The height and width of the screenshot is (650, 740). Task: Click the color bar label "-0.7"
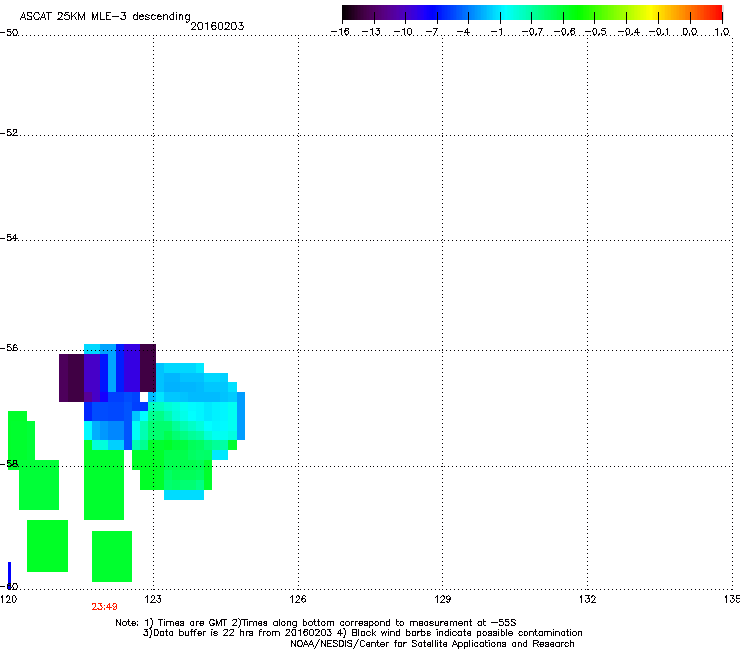click(532, 32)
